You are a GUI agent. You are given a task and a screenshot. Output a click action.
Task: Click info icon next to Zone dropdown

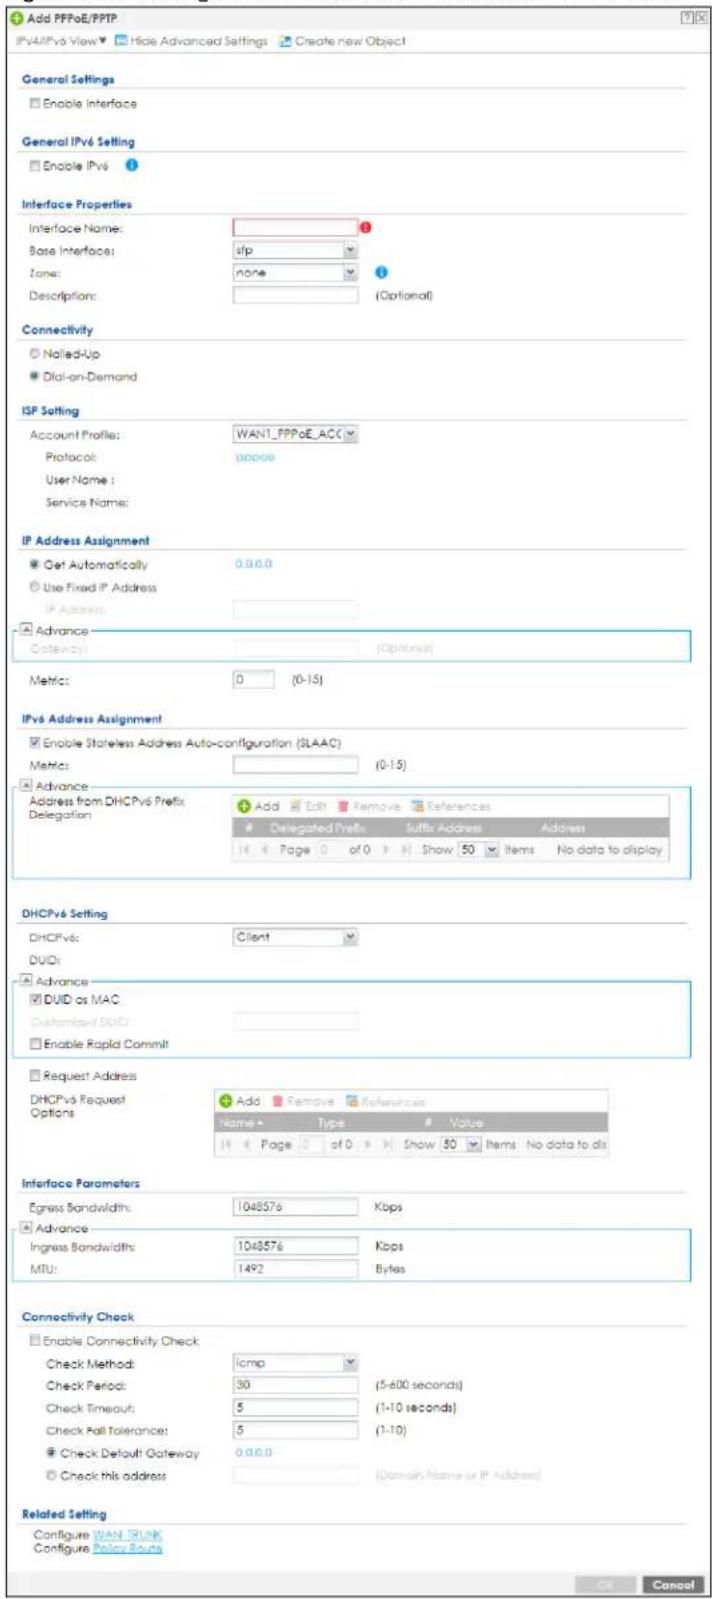381,272
